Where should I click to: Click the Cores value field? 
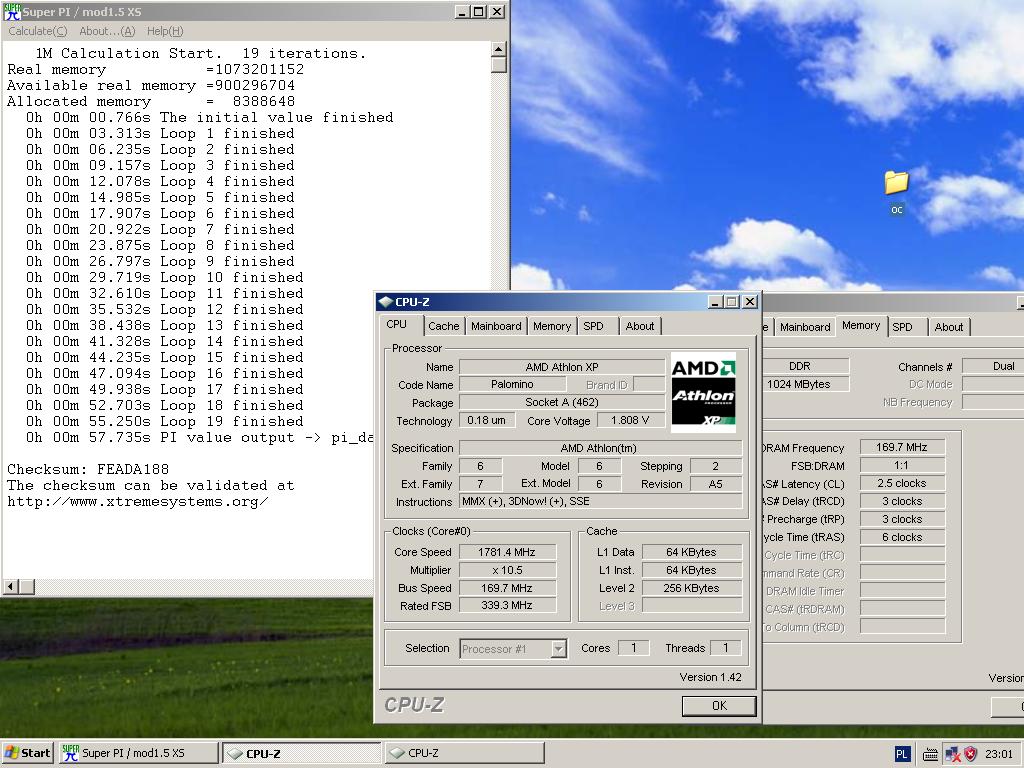(x=633, y=648)
